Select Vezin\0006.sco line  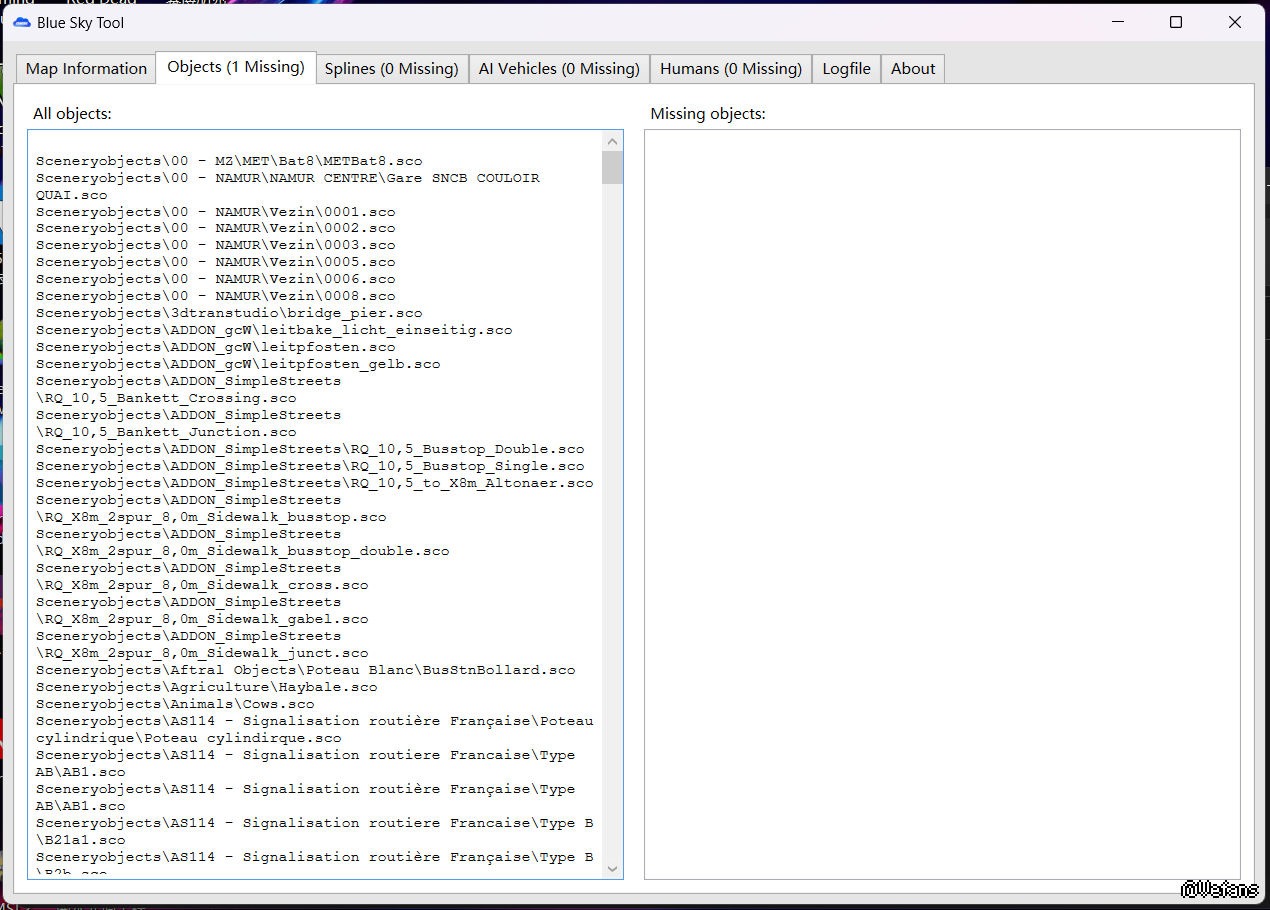pyautogui.click(x=215, y=280)
